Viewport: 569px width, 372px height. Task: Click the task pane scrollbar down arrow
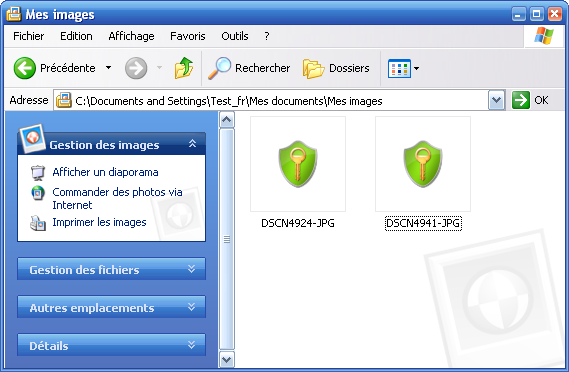[x=227, y=360]
